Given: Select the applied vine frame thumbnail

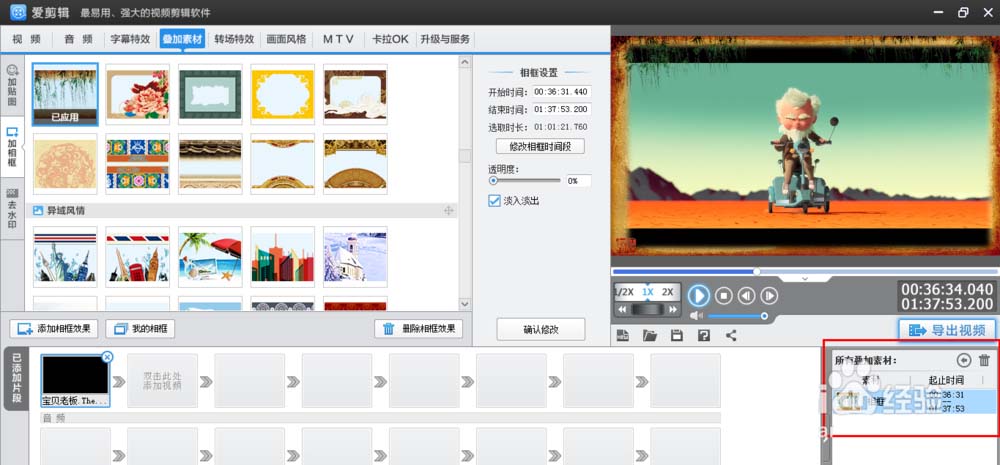Looking at the screenshot, I should 65,94.
